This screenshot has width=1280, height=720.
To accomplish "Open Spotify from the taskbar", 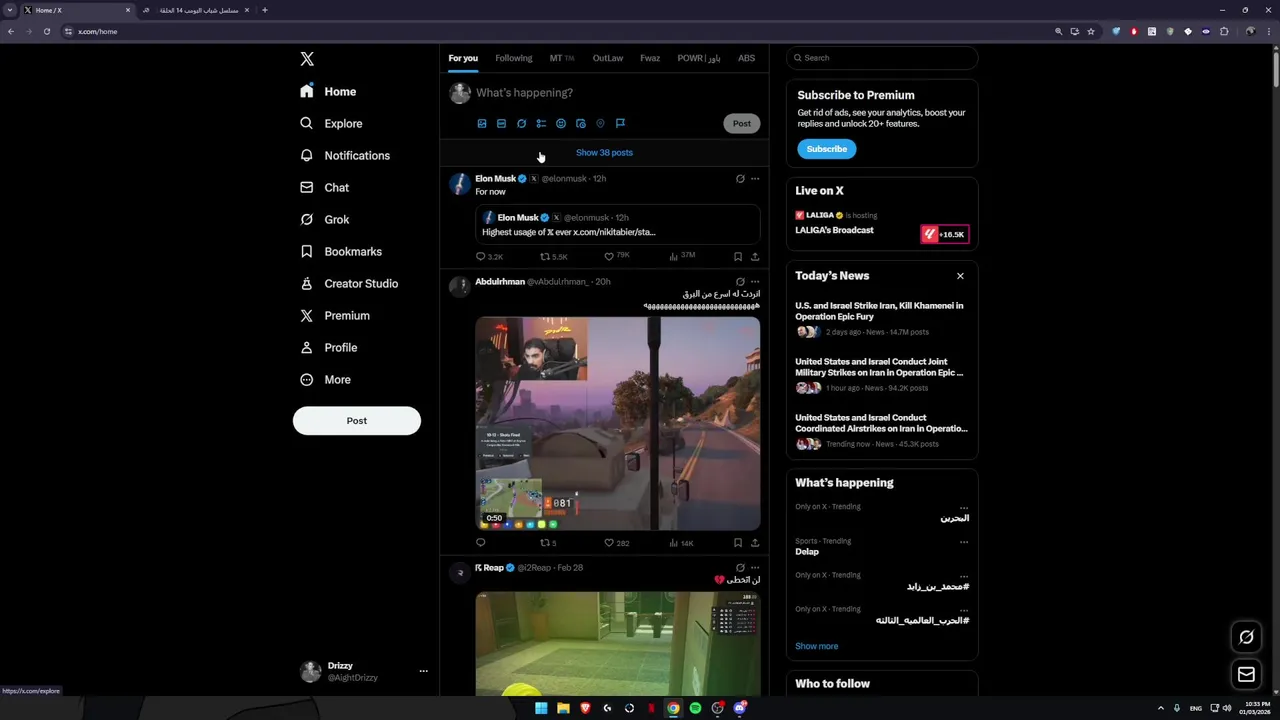I will (695, 708).
